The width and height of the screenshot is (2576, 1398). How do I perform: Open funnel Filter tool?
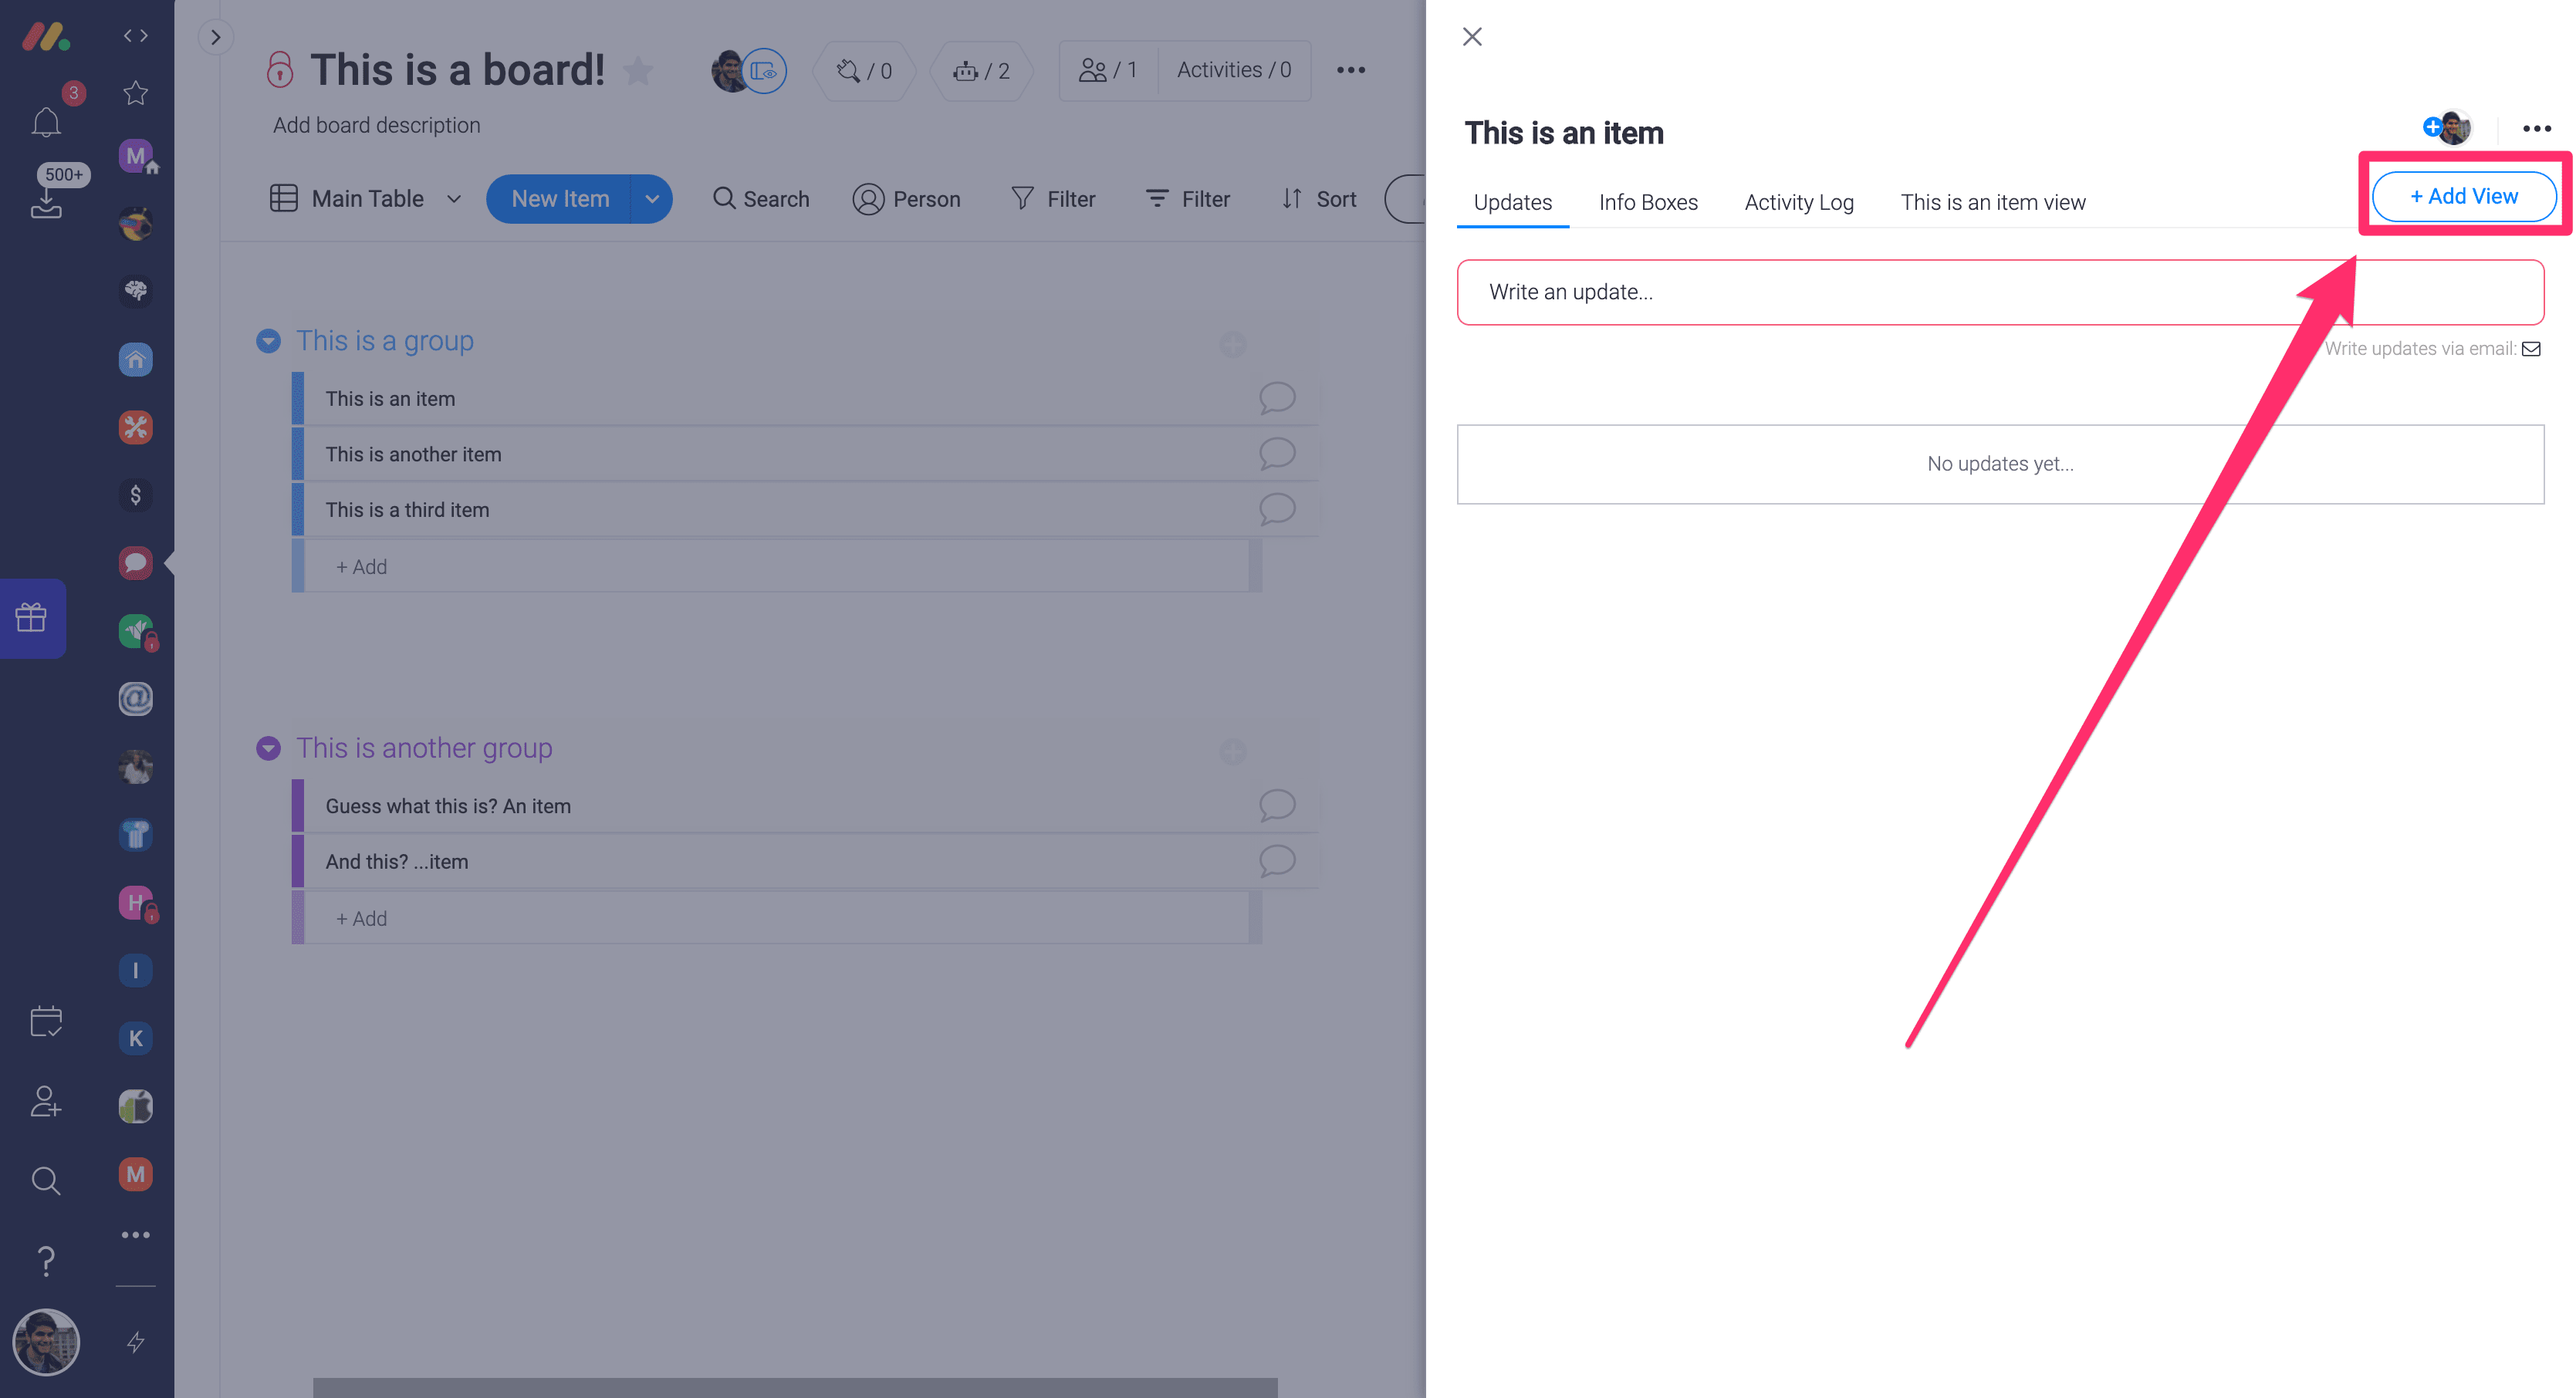[x=1053, y=199]
